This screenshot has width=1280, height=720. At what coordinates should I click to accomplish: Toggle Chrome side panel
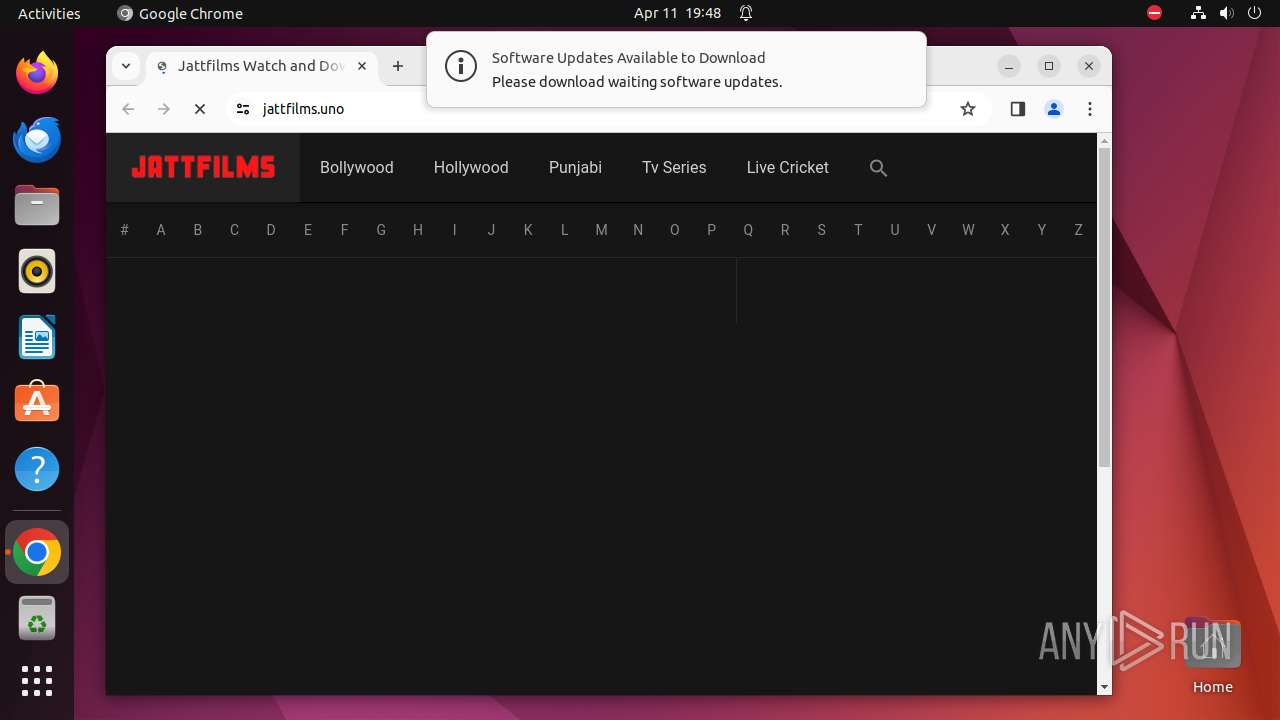(1018, 109)
